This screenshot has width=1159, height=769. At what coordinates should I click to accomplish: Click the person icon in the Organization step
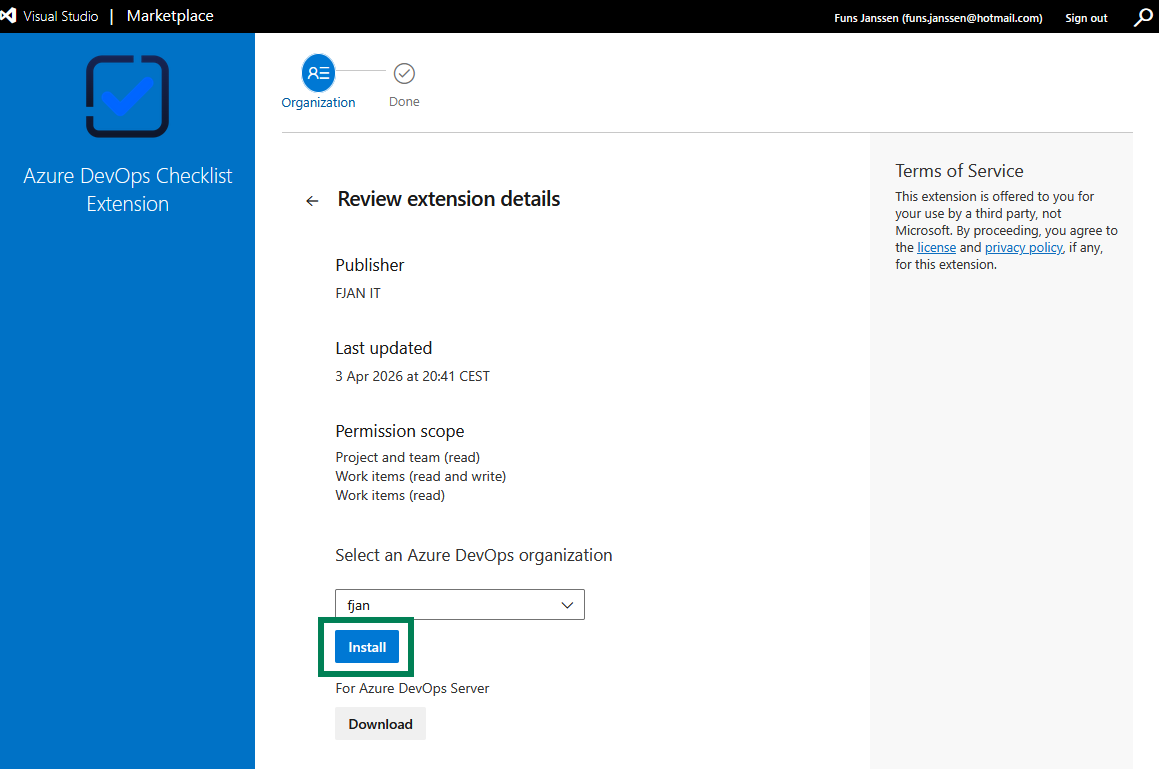(318, 72)
